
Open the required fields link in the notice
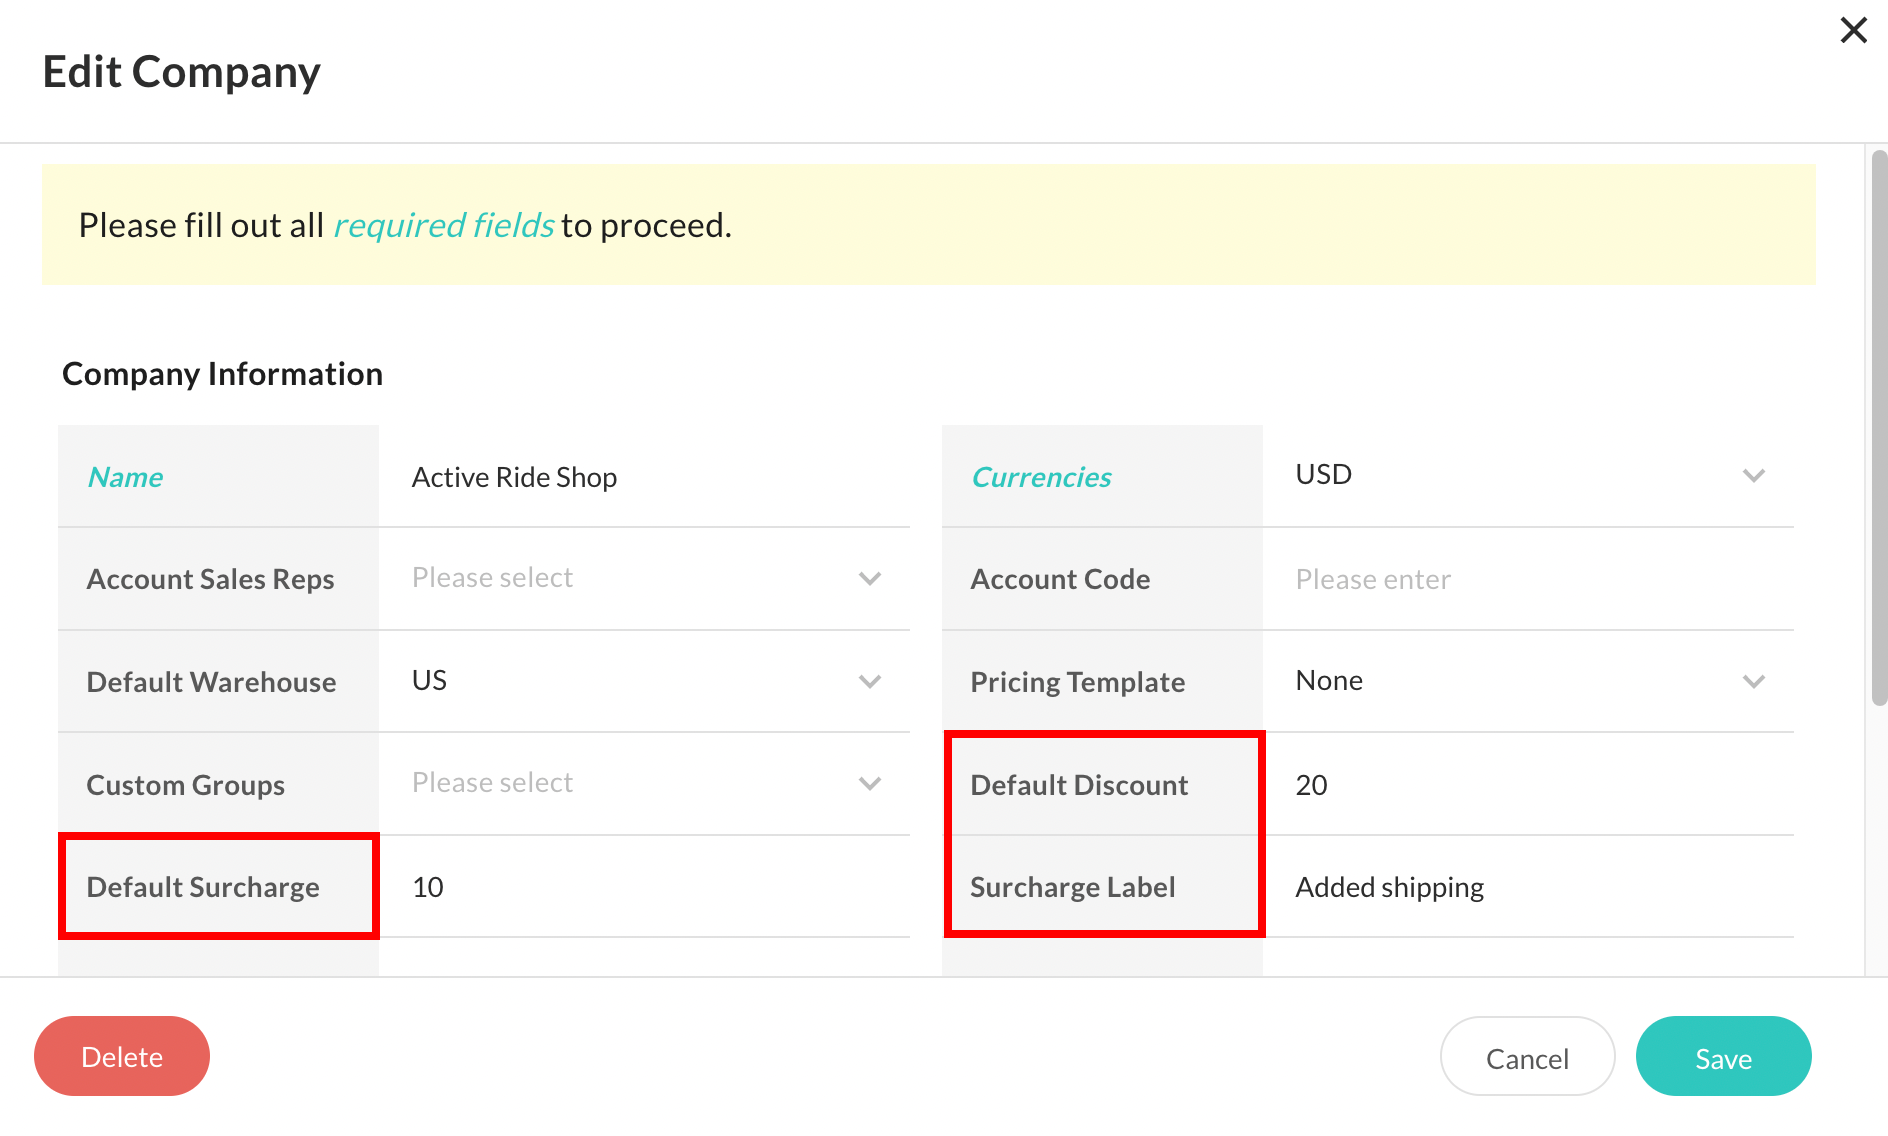443,225
